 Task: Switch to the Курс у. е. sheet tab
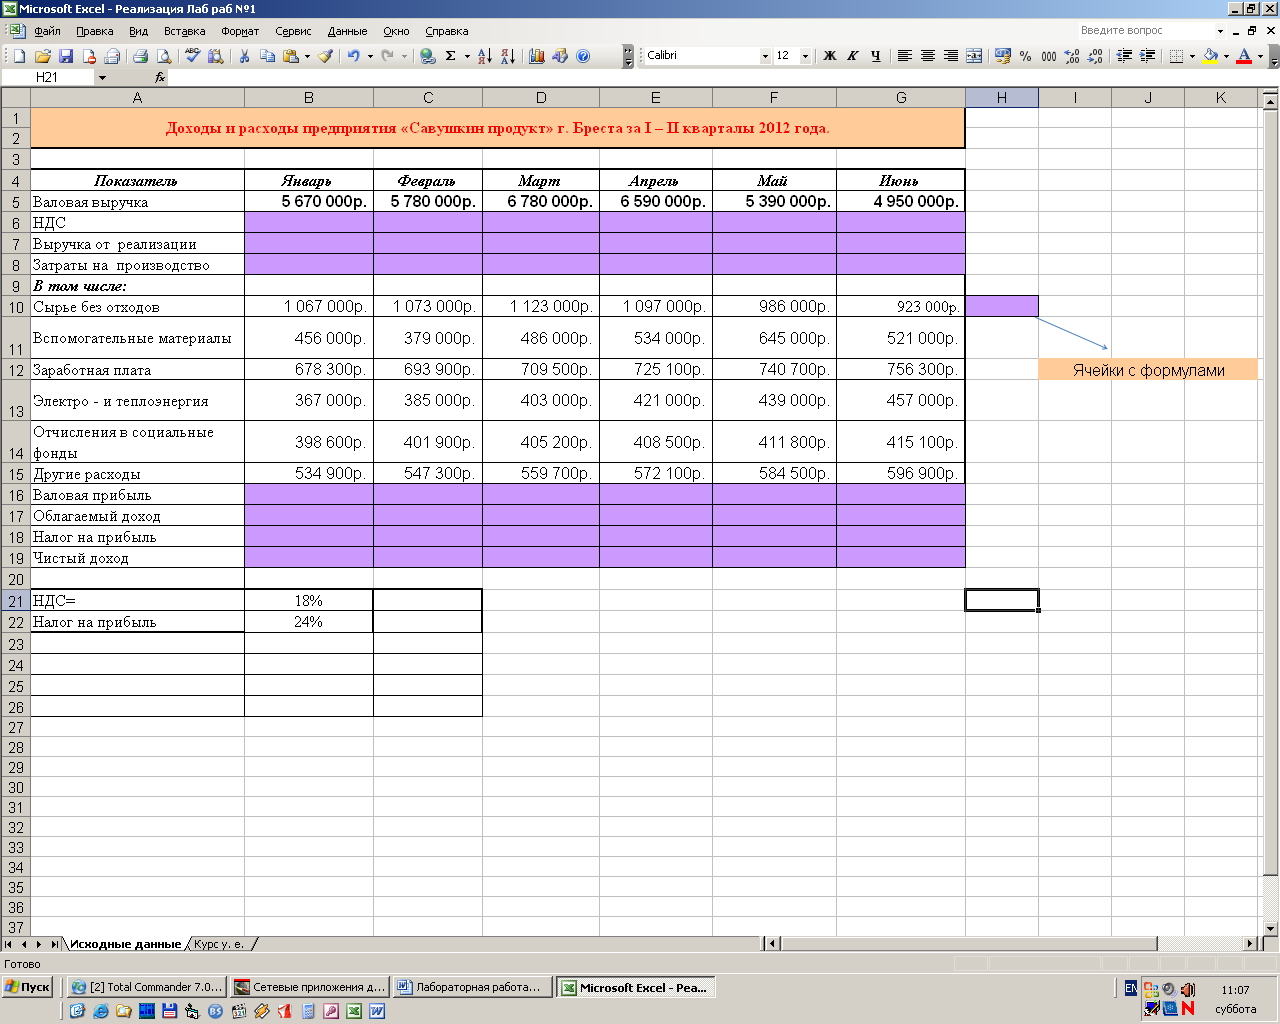tap(220, 944)
